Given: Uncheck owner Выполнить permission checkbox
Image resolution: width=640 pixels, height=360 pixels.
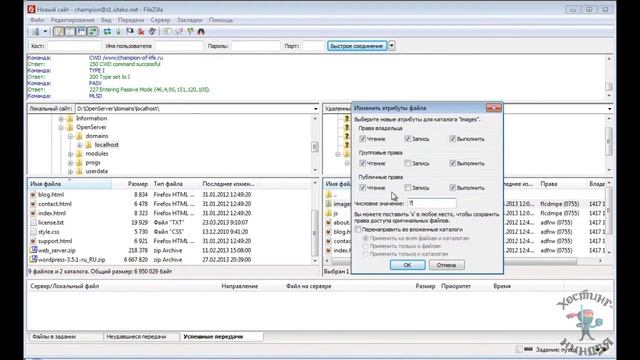Looking at the screenshot, I should (452, 139).
